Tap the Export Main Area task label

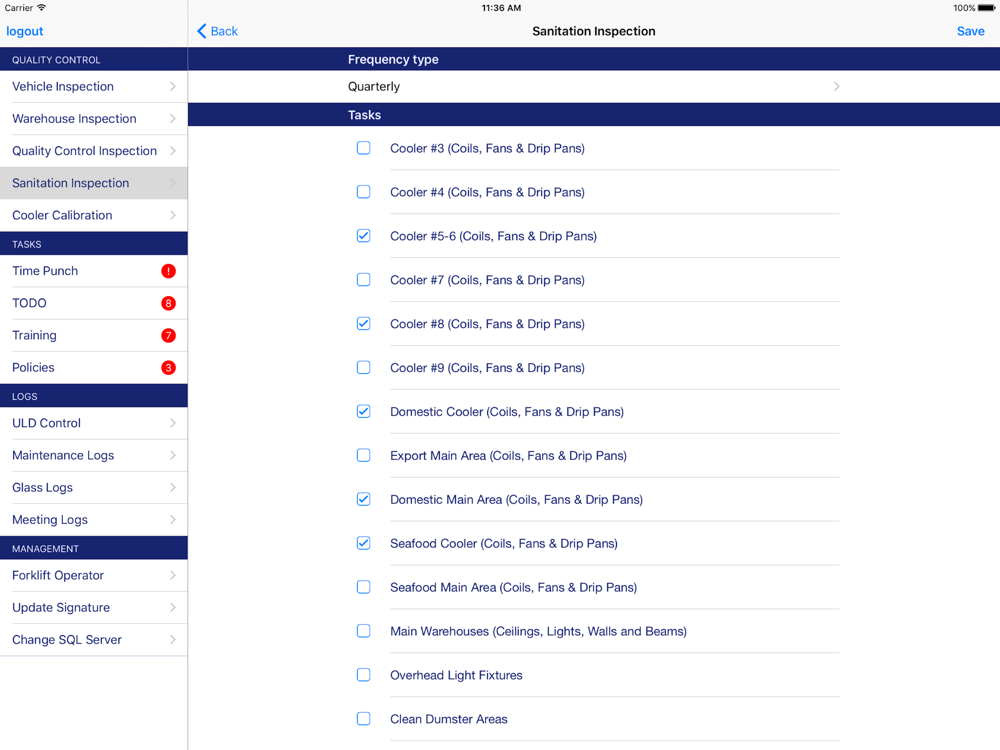click(508, 456)
